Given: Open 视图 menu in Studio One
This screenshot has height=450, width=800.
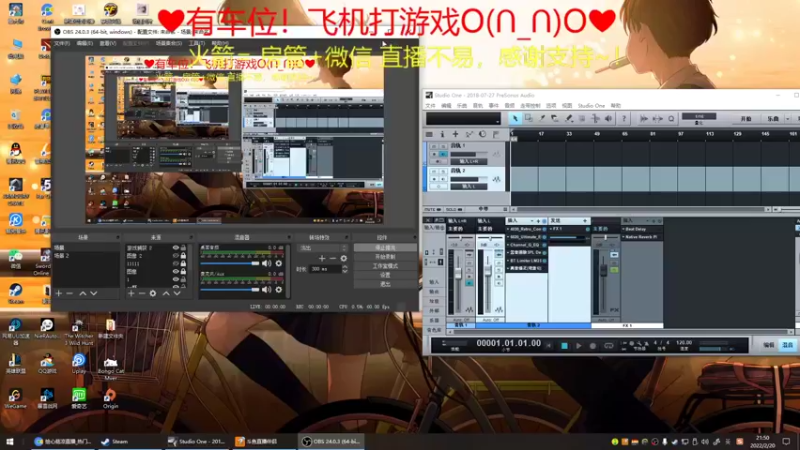Looking at the screenshot, I should [567, 106].
